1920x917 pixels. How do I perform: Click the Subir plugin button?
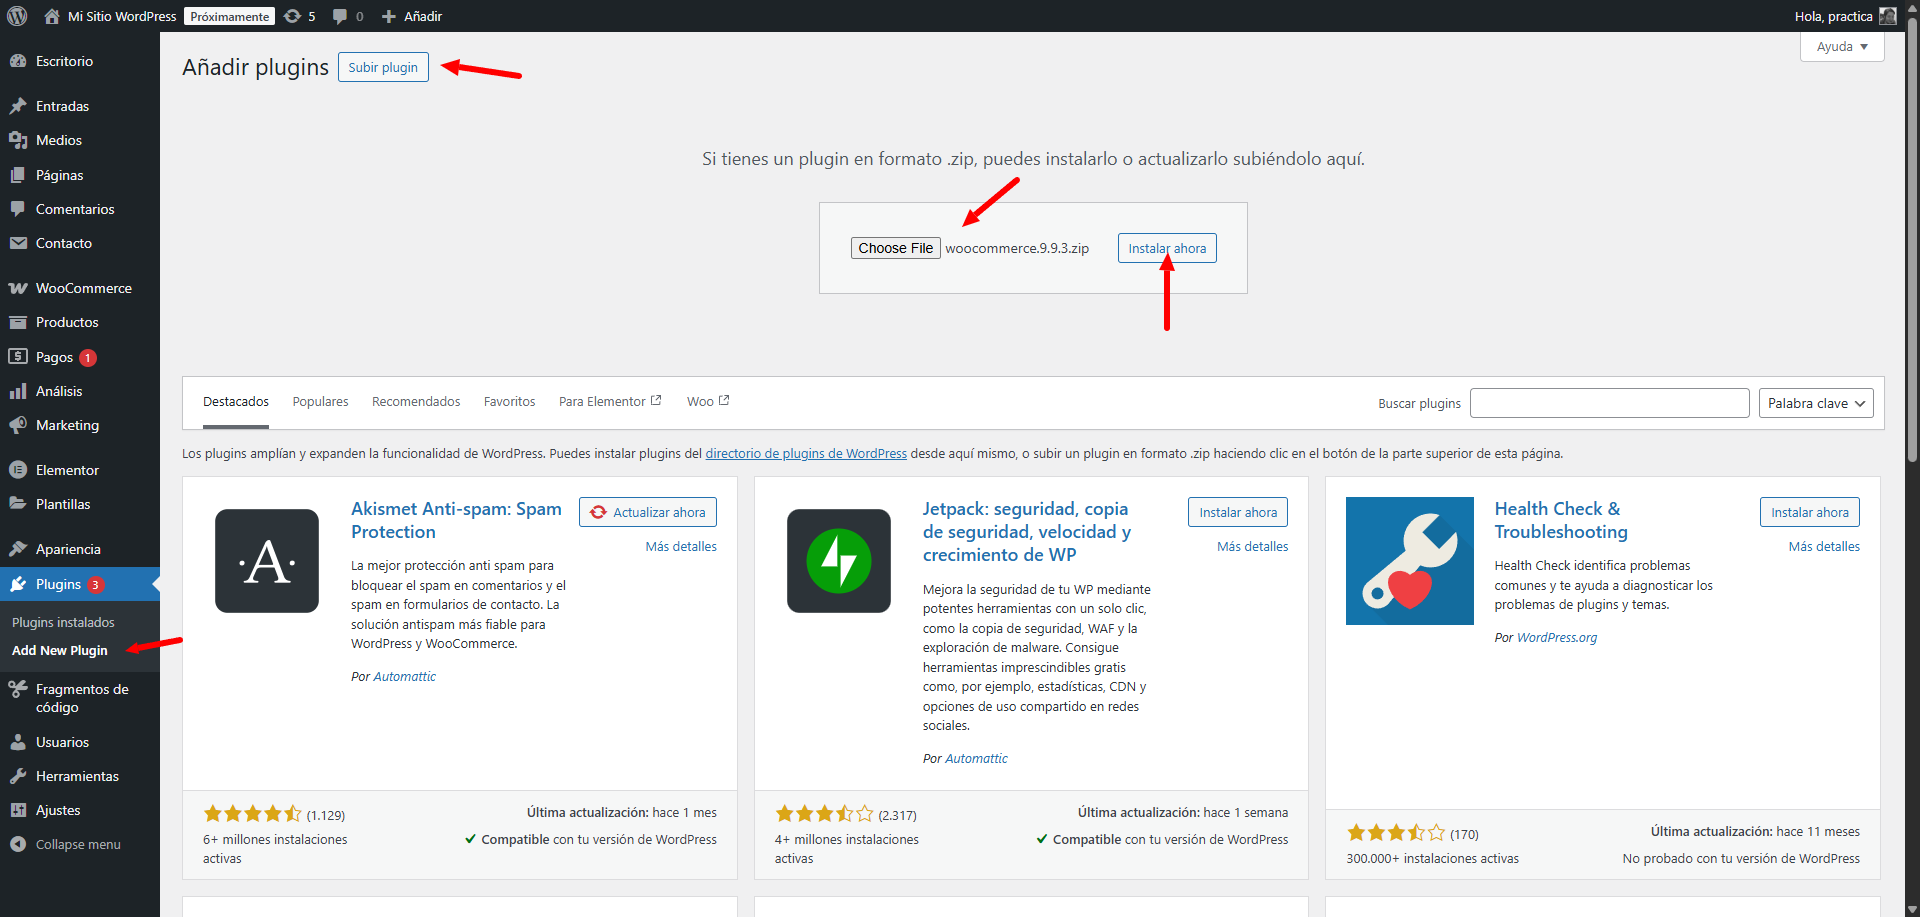tap(383, 67)
